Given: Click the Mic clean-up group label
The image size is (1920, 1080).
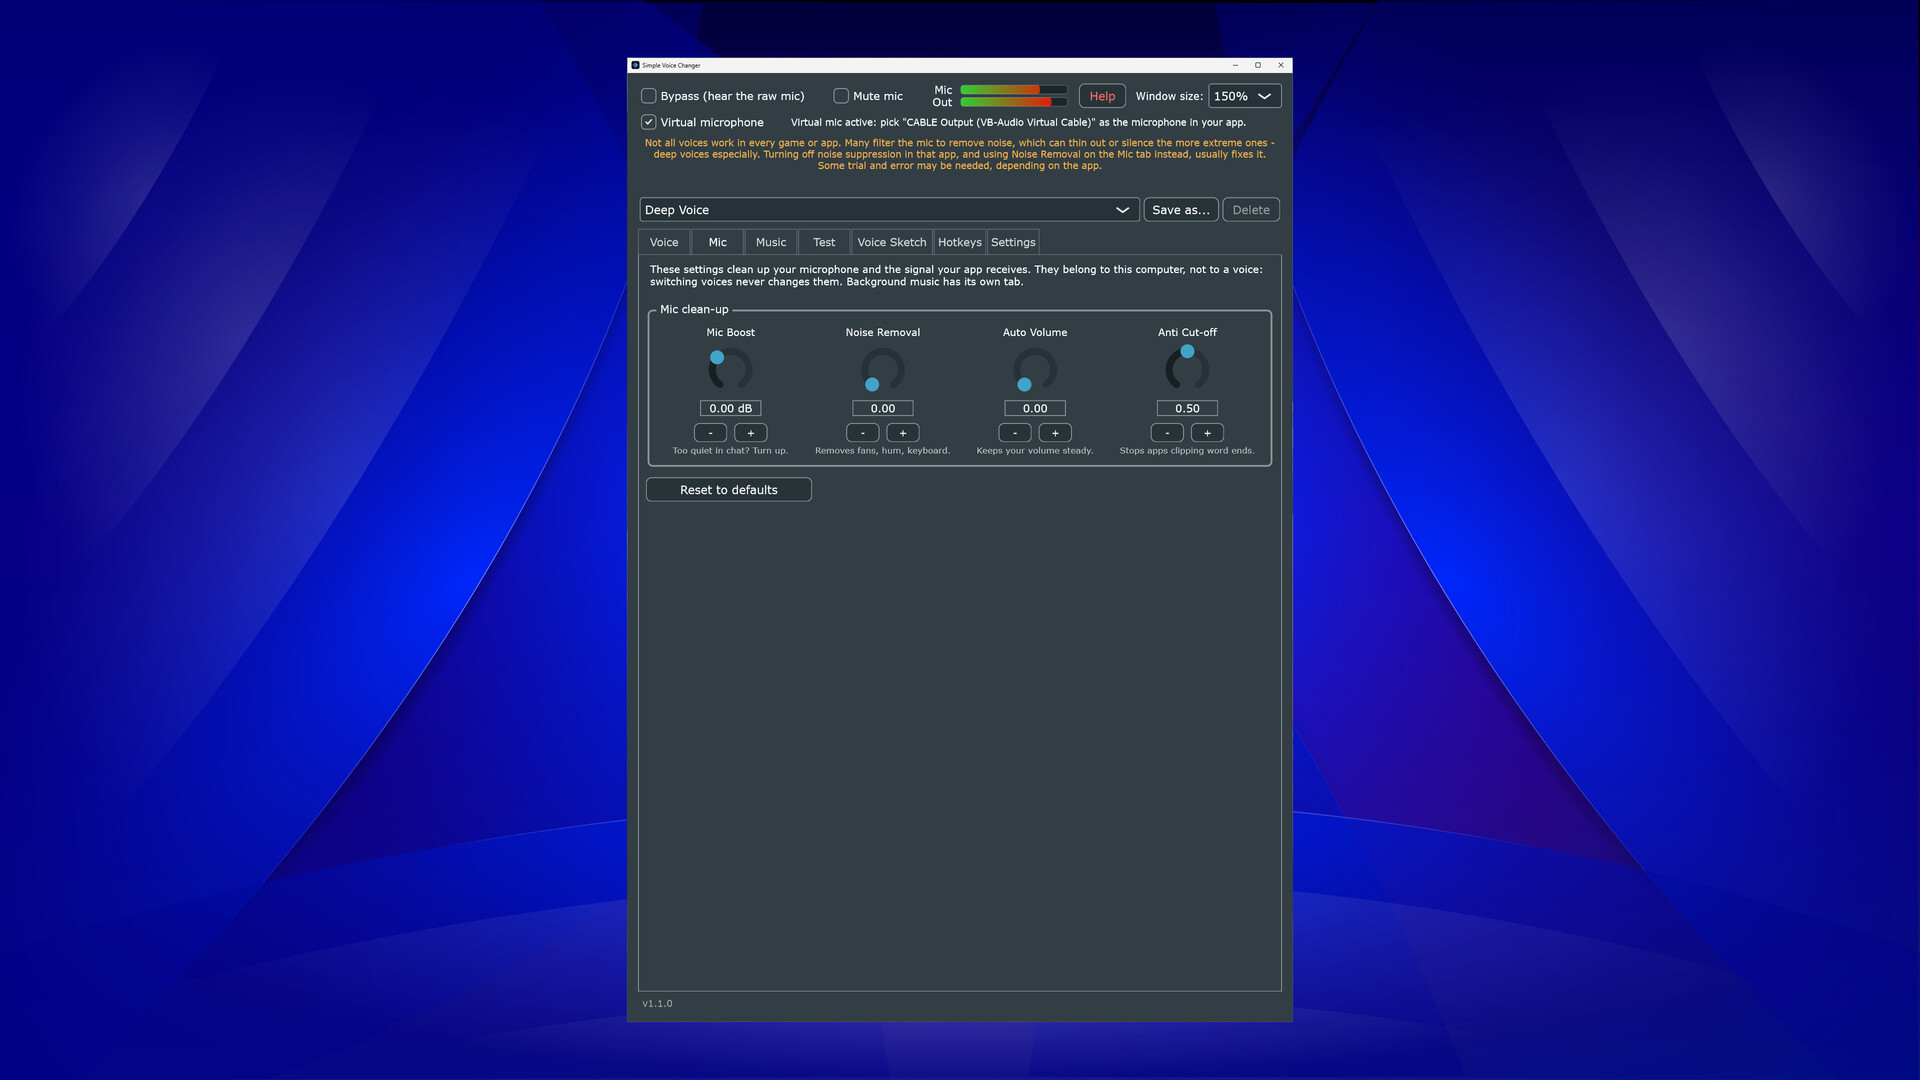Looking at the screenshot, I should coord(694,309).
